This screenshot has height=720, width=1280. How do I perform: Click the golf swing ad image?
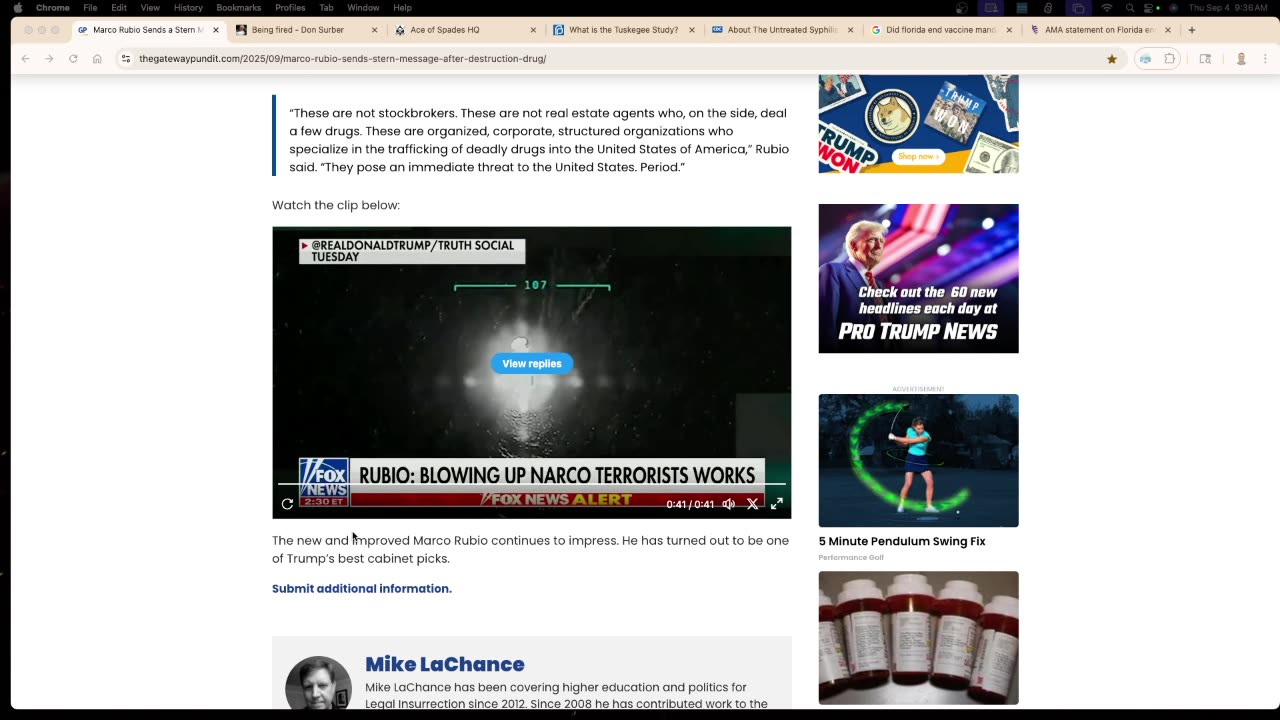coord(918,460)
